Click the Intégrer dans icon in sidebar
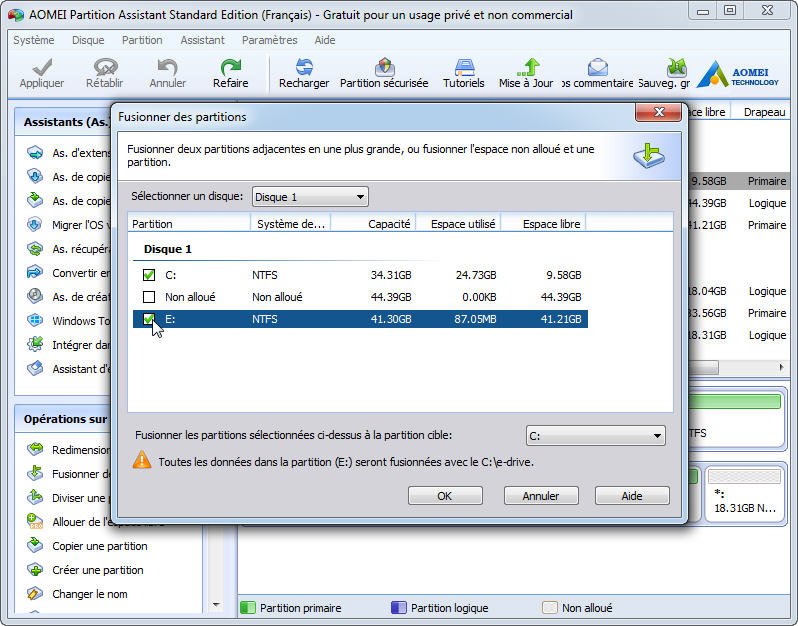This screenshot has width=798, height=626. (x=35, y=344)
